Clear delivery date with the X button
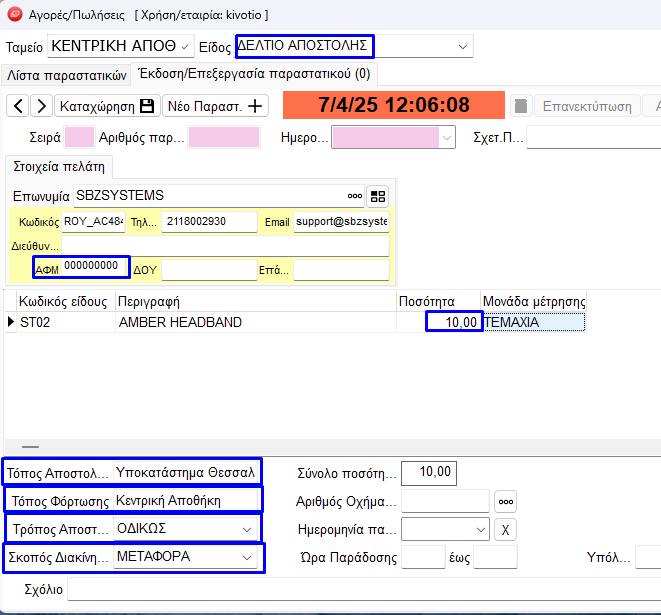The height and width of the screenshot is (615, 661). click(x=507, y=528)
